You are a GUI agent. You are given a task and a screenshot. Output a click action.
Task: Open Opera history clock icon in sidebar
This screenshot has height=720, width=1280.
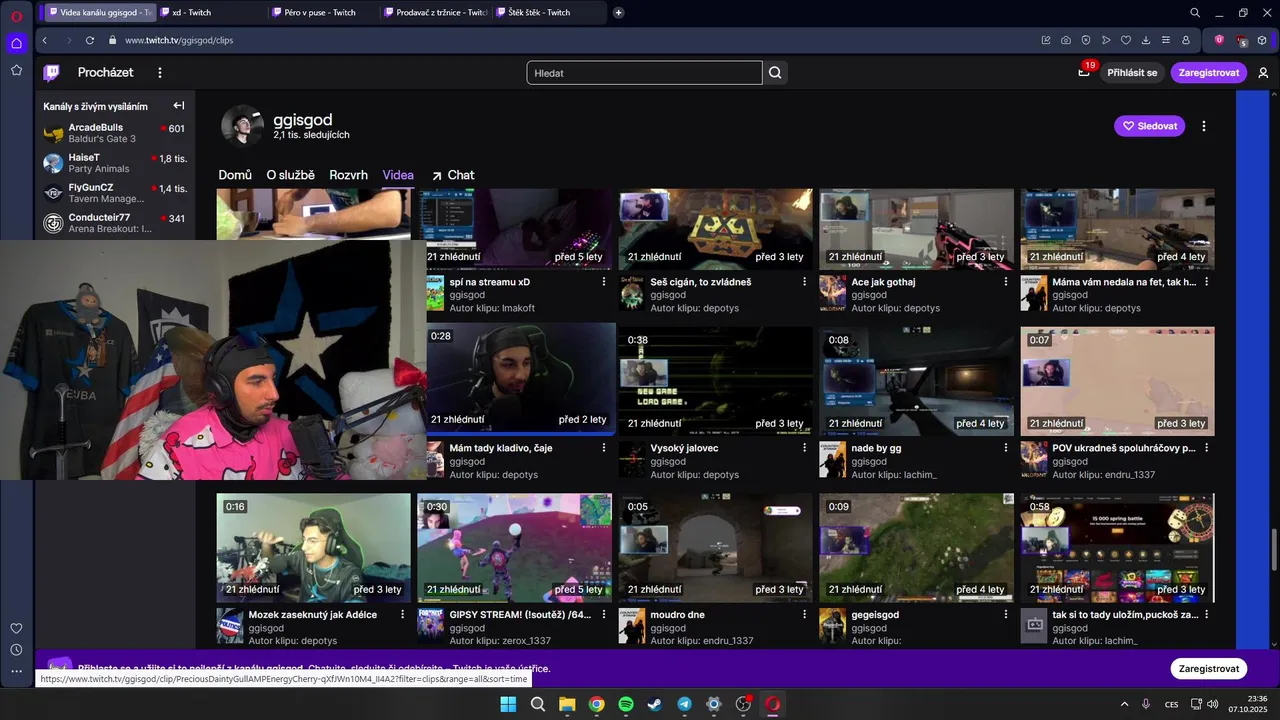pos(16,650)
